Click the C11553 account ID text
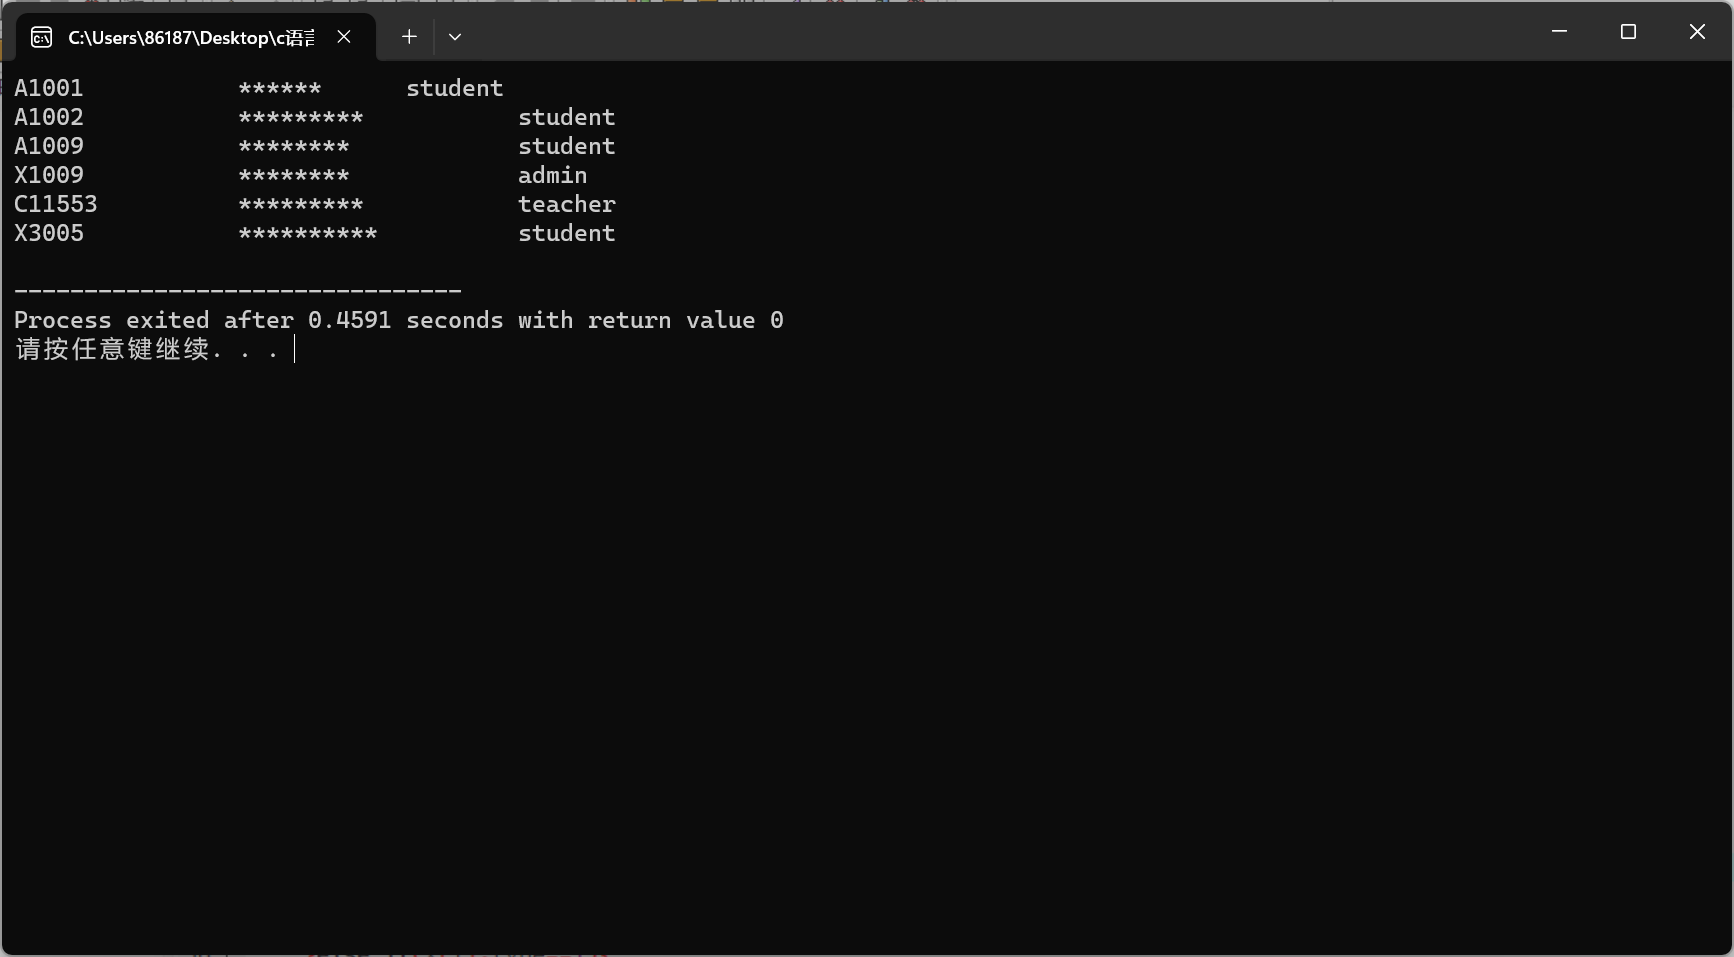The height and width of the screenshot is (957, 1734). pos(56,204)
